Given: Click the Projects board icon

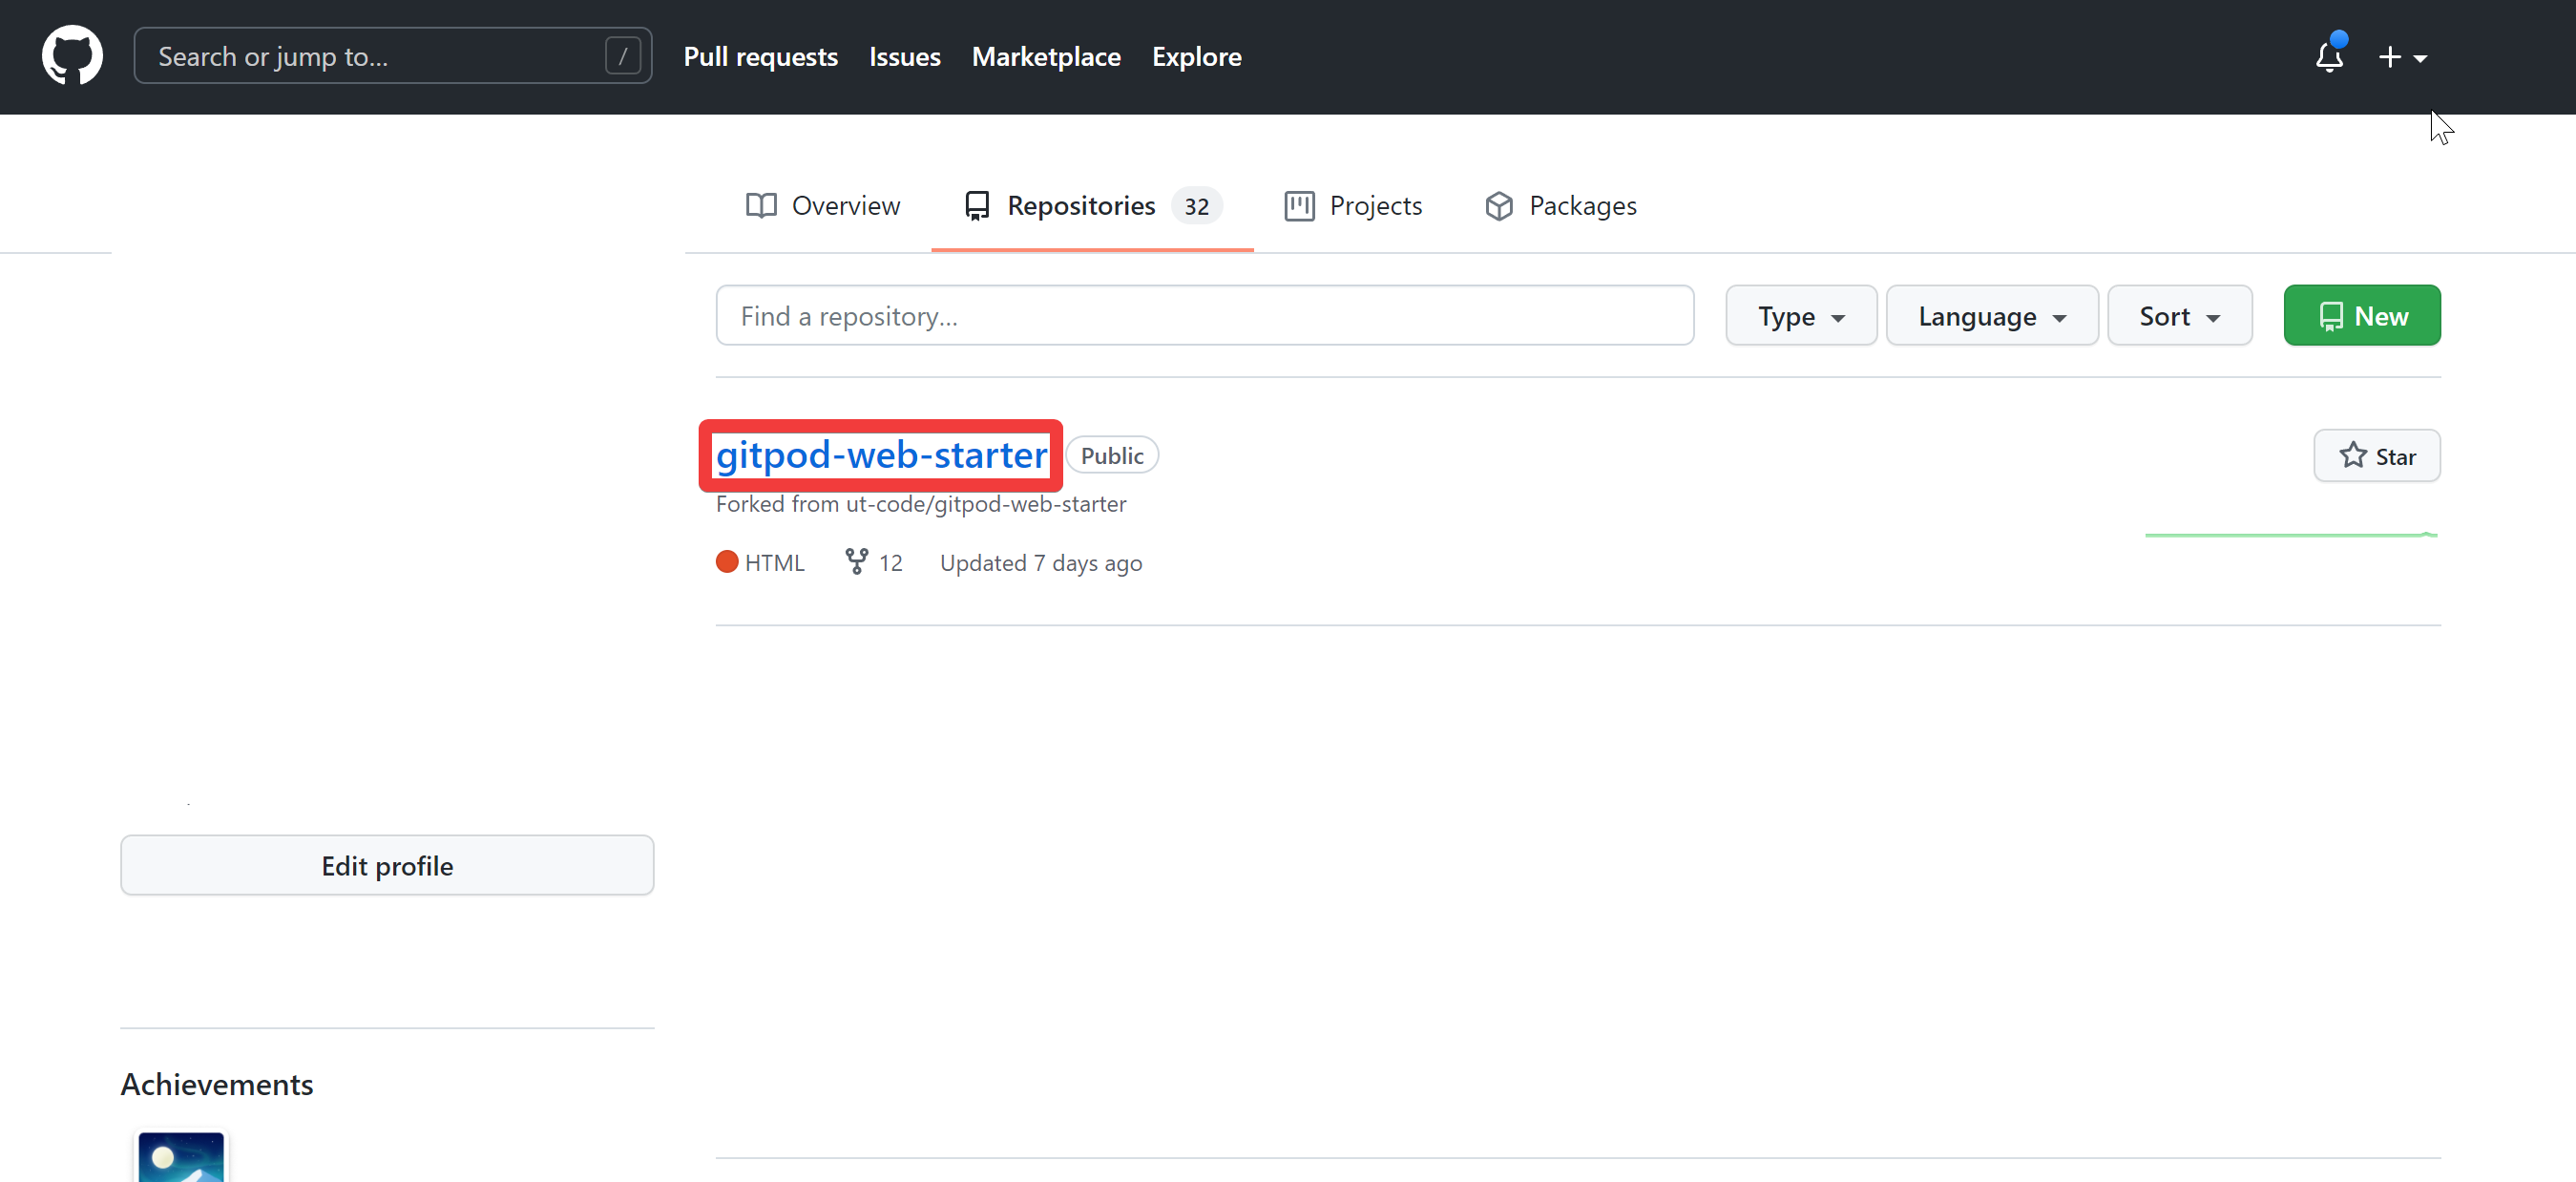Looking at the screenshot, I should [x=1298, y=205].
